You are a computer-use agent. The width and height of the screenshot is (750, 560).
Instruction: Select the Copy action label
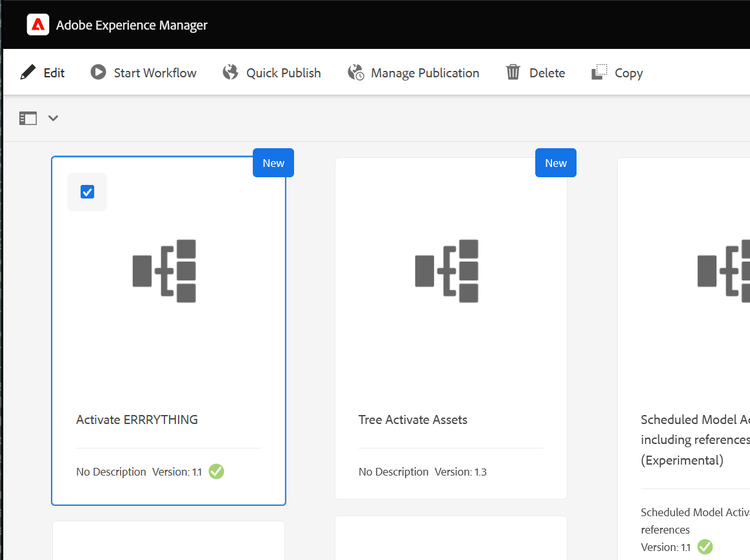click(629, 74)
